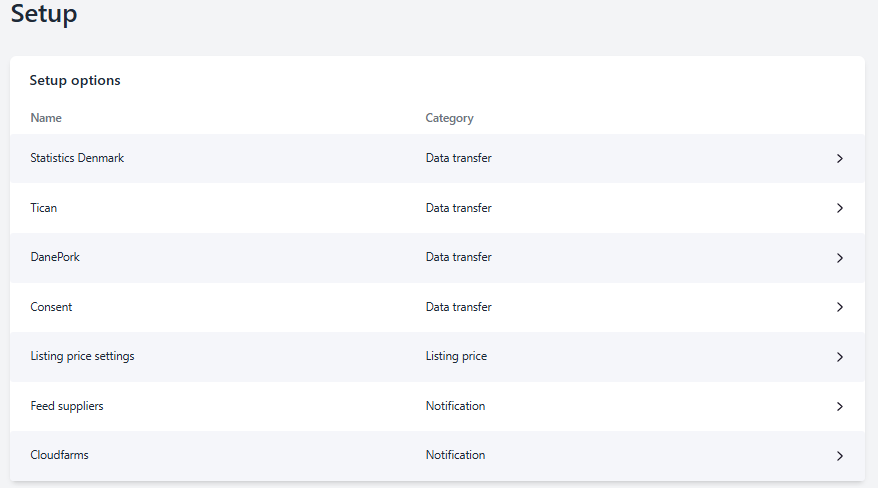
Task: Click the Category column header
Action: 449,118
